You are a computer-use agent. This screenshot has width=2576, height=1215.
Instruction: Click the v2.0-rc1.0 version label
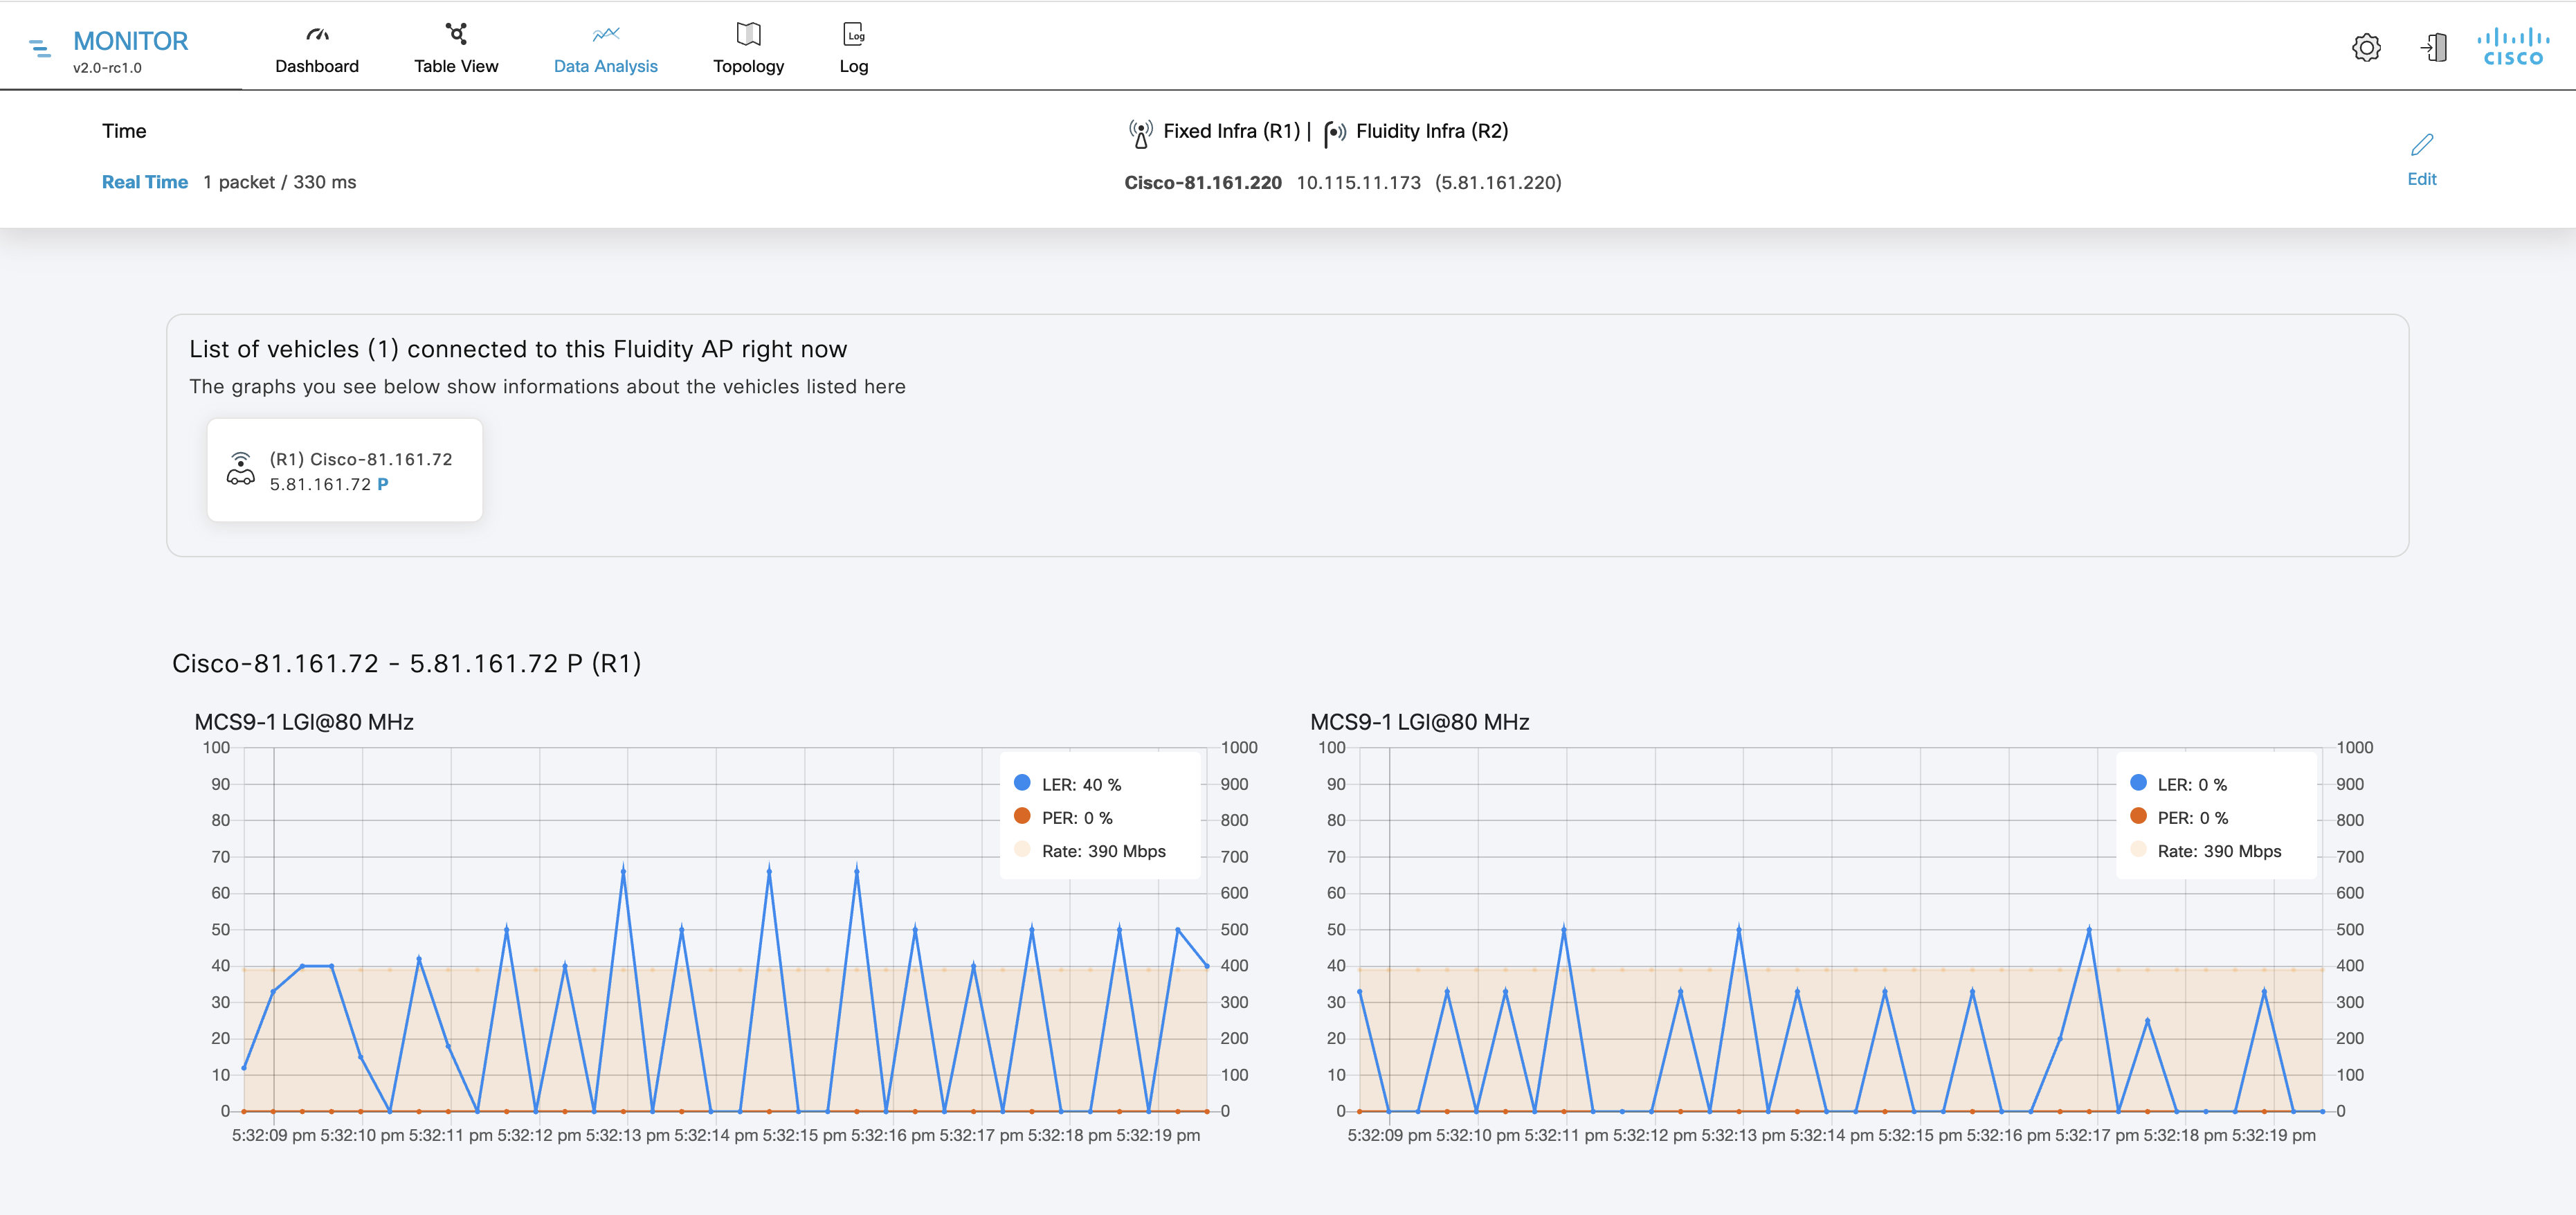107,68
